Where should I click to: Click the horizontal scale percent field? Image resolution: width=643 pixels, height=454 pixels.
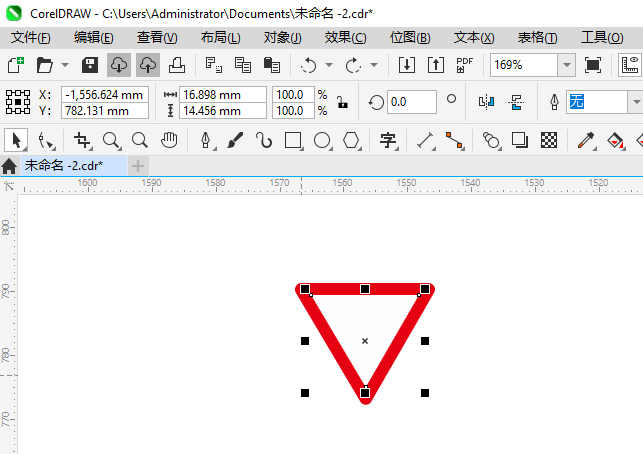pyautogui.click(x=294, y=94)
